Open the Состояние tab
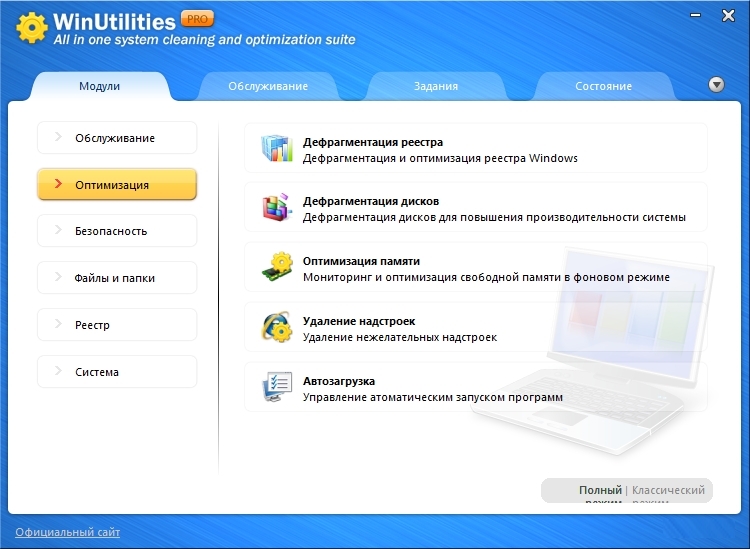This screenshot has width=750, height=549. [x=603, y=86]
